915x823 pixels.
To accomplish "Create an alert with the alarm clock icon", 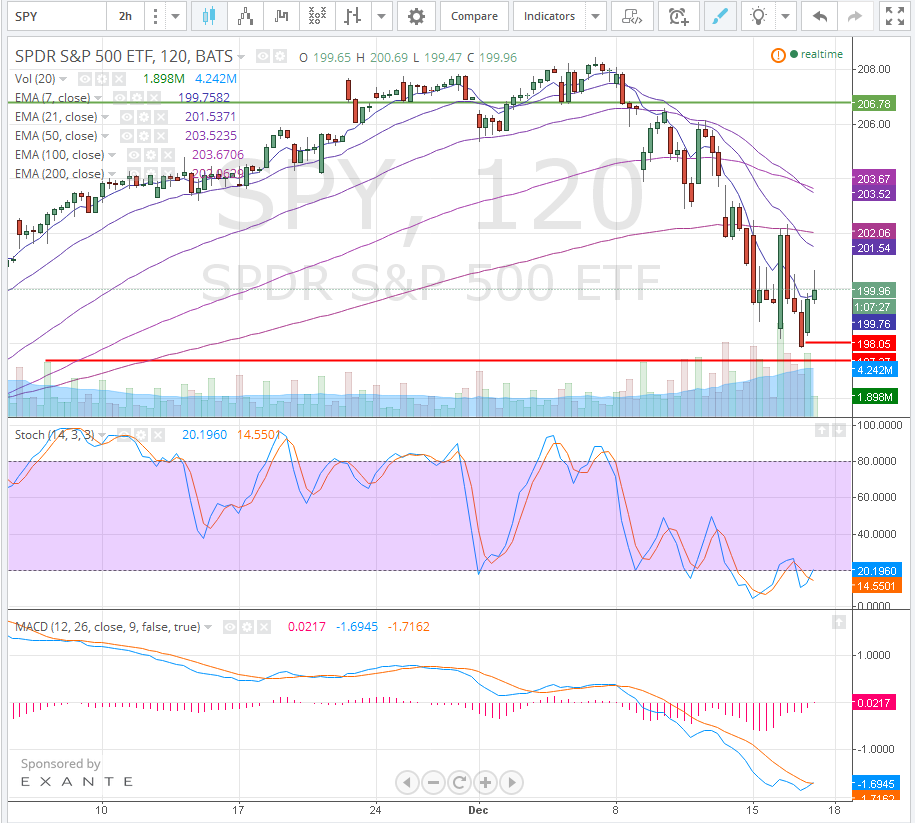I will (679, 16).
